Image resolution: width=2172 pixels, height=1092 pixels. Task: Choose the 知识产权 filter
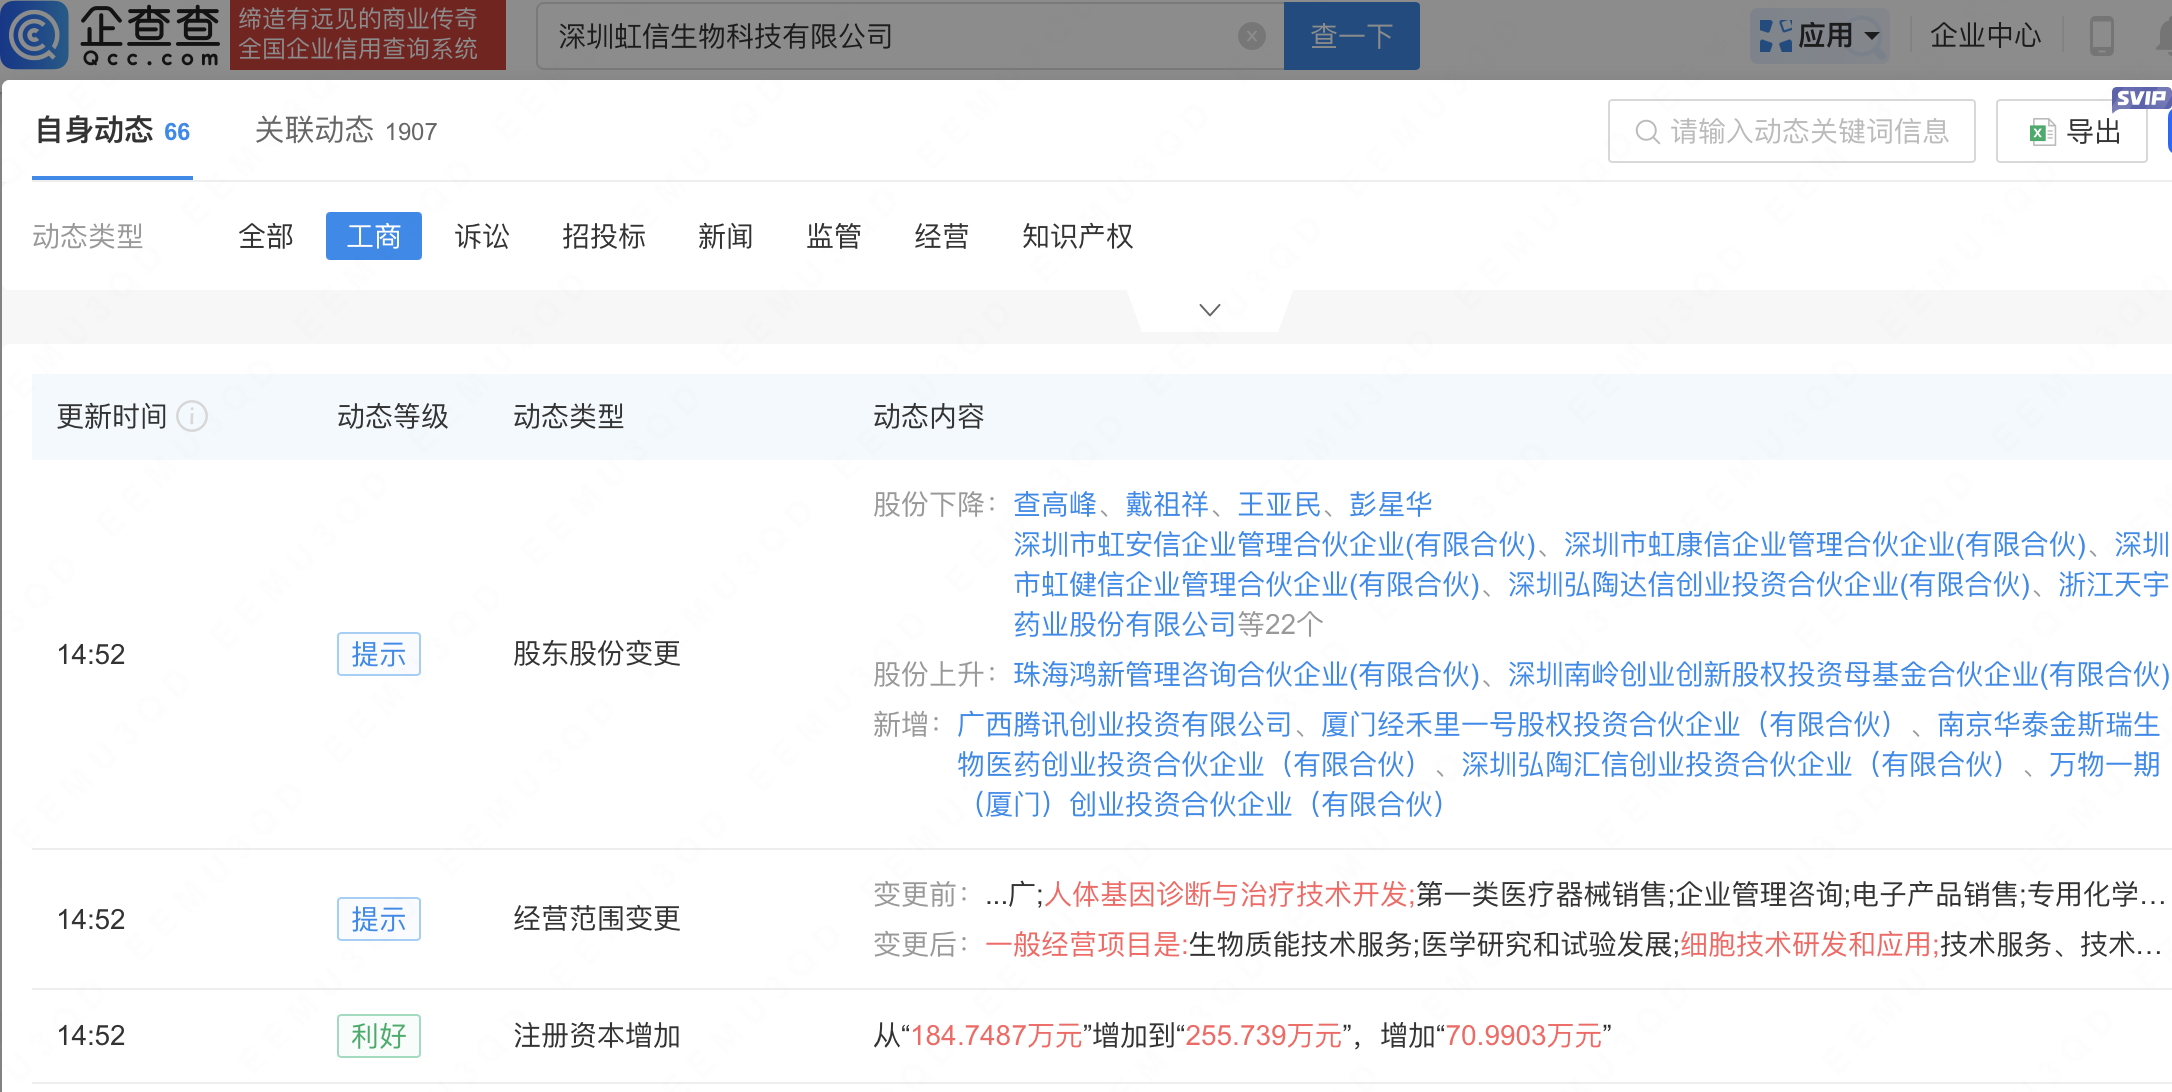1077,237
